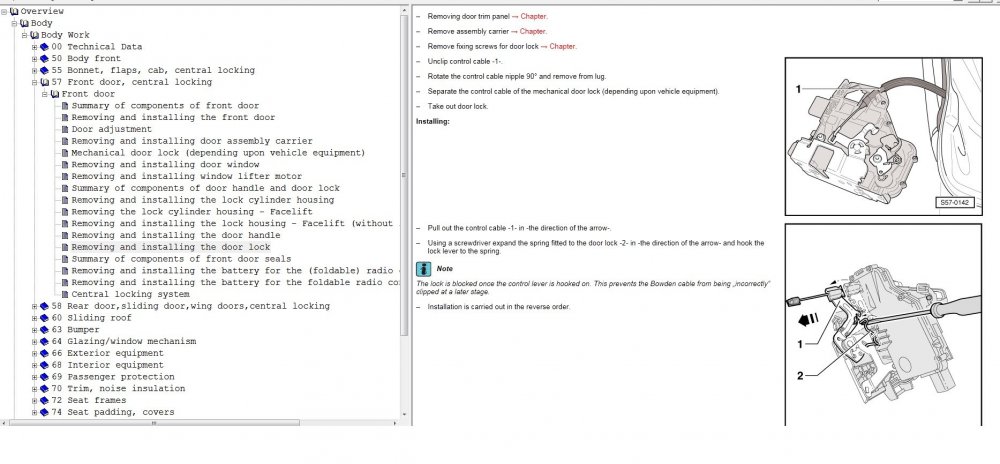Screen dimensions: 1000x464
Task: Click page icon beside Central locking system
Action: 65,294
